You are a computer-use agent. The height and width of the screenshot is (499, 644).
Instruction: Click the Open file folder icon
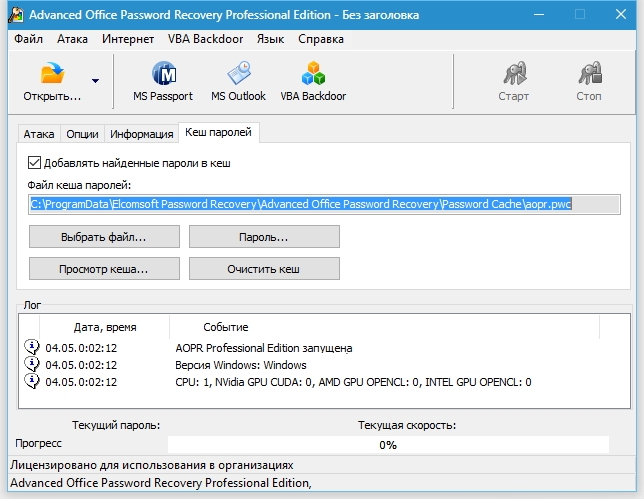tap(52, 76)
